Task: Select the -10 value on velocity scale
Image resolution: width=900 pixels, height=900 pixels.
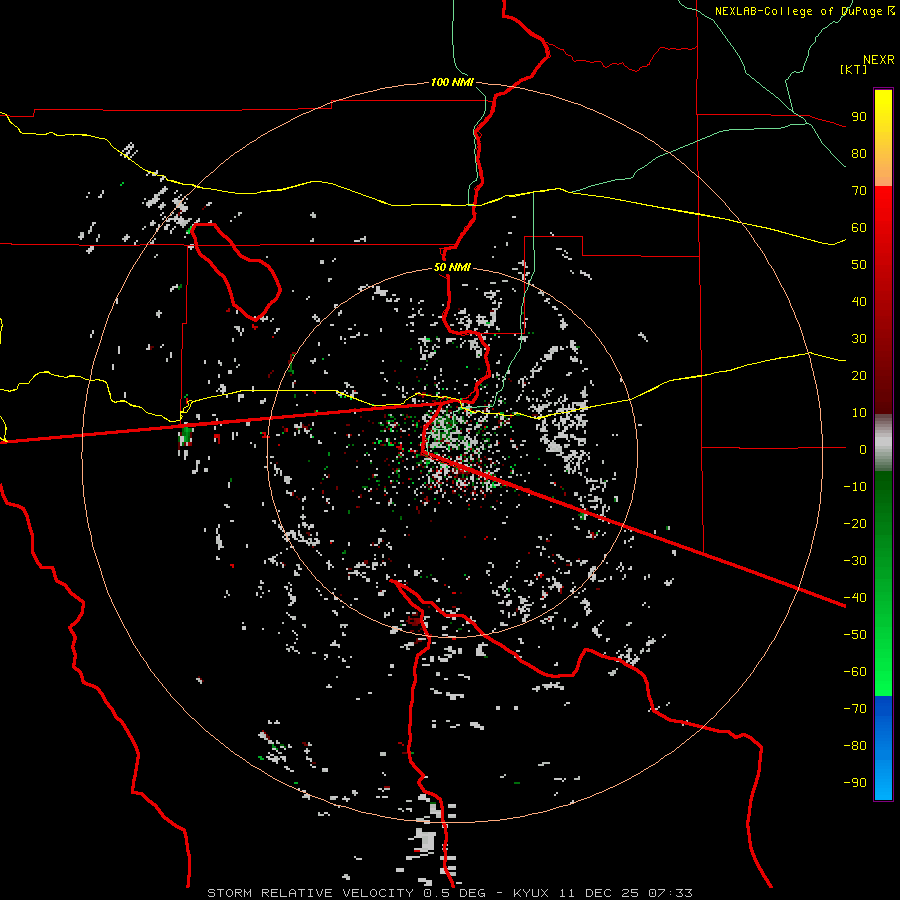Action: click(x=855, y=487)
